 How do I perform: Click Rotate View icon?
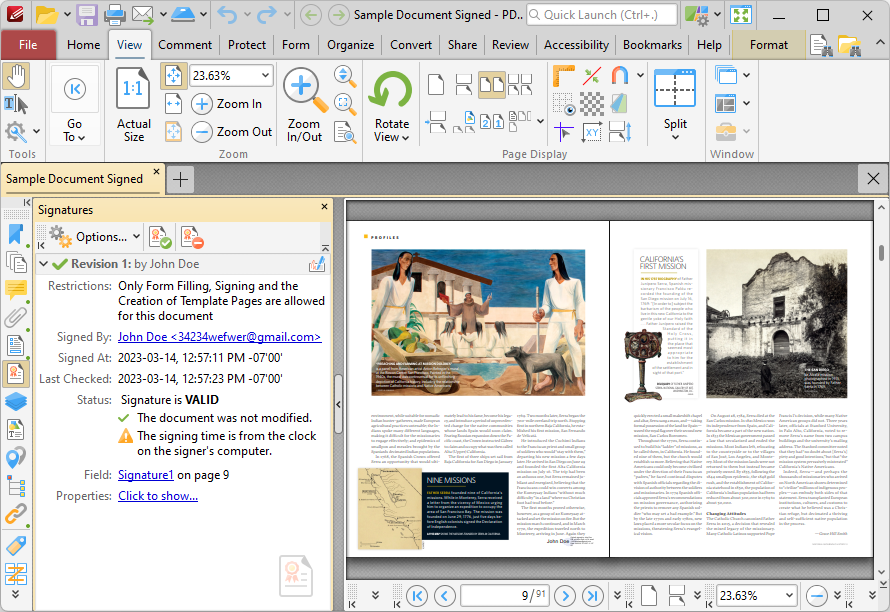point(391,90)
